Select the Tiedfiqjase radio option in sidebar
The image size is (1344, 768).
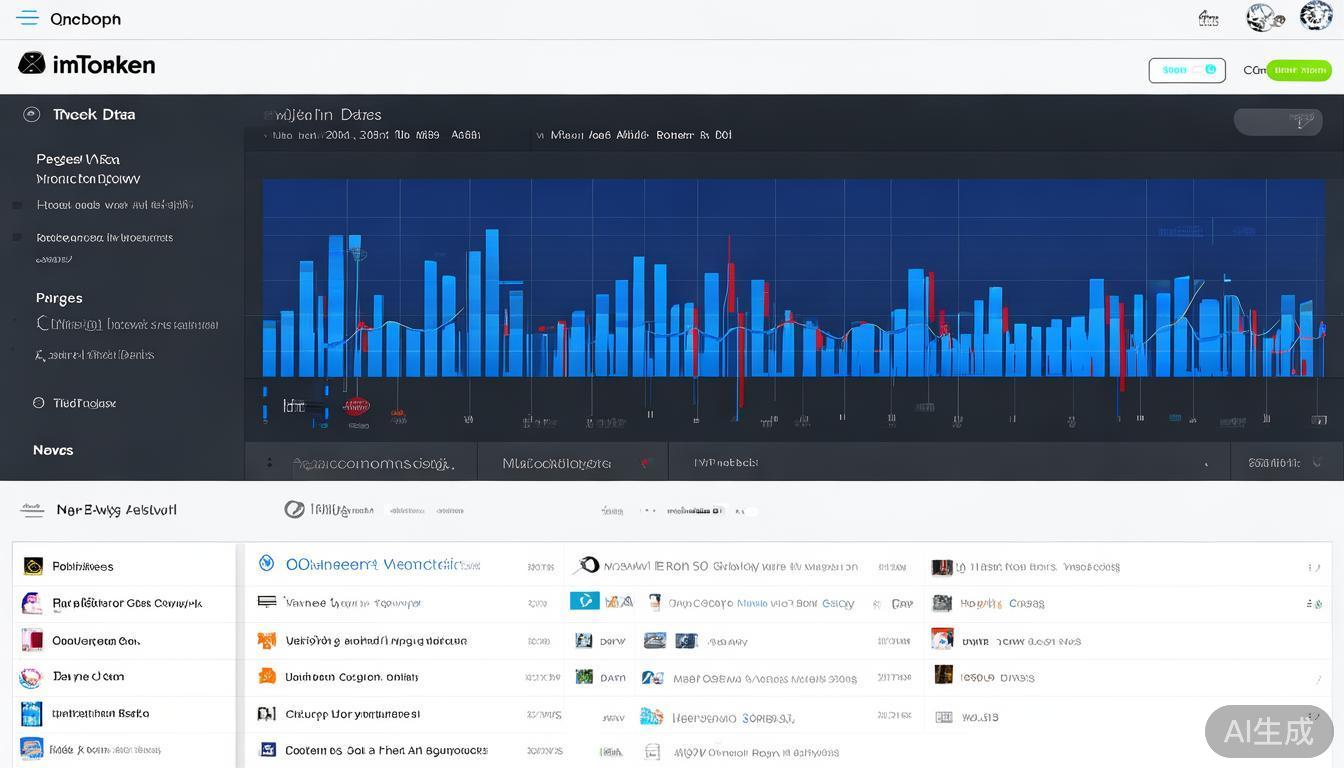click(x=39, y=403)
